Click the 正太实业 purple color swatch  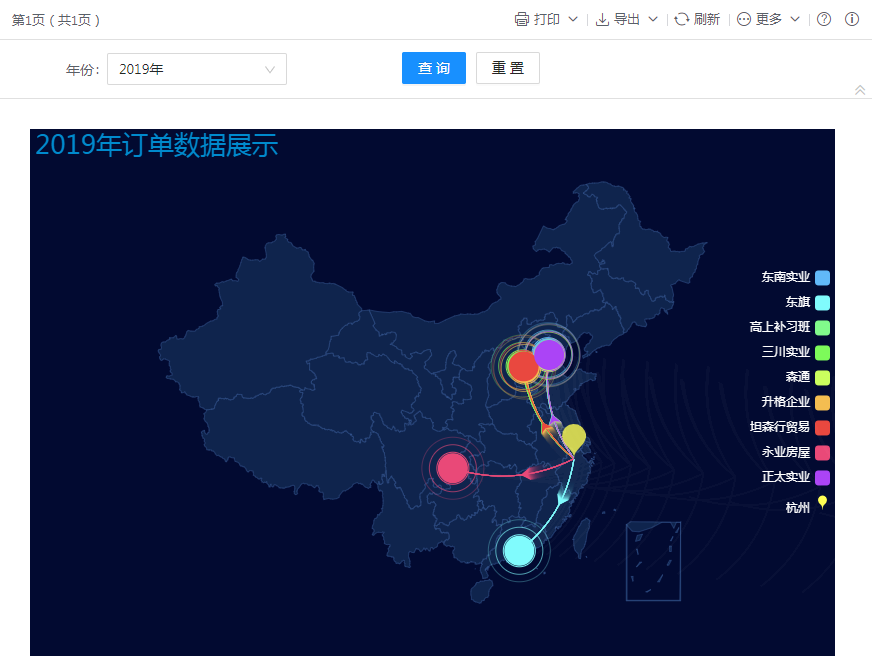click(x=823, y=477)
